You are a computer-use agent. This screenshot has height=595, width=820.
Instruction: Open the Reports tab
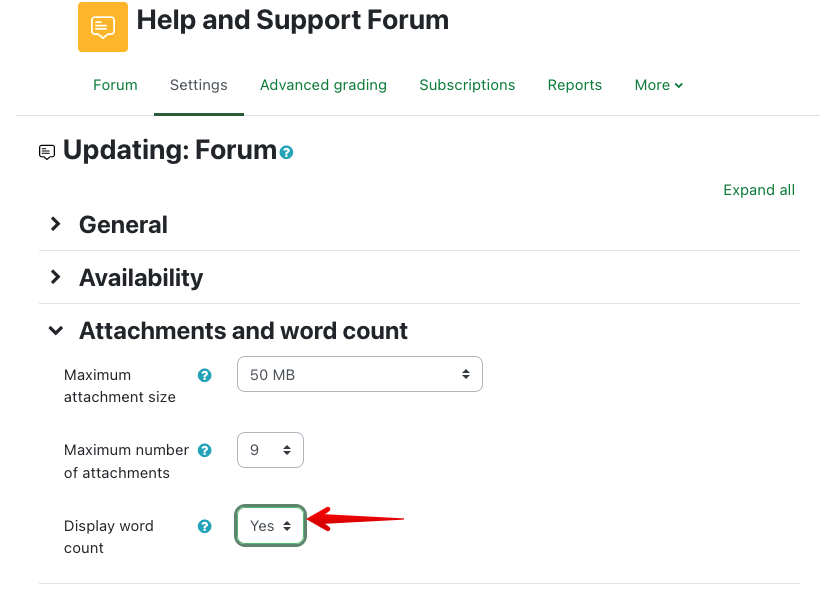pyautogui.click(x=575, y=85)
